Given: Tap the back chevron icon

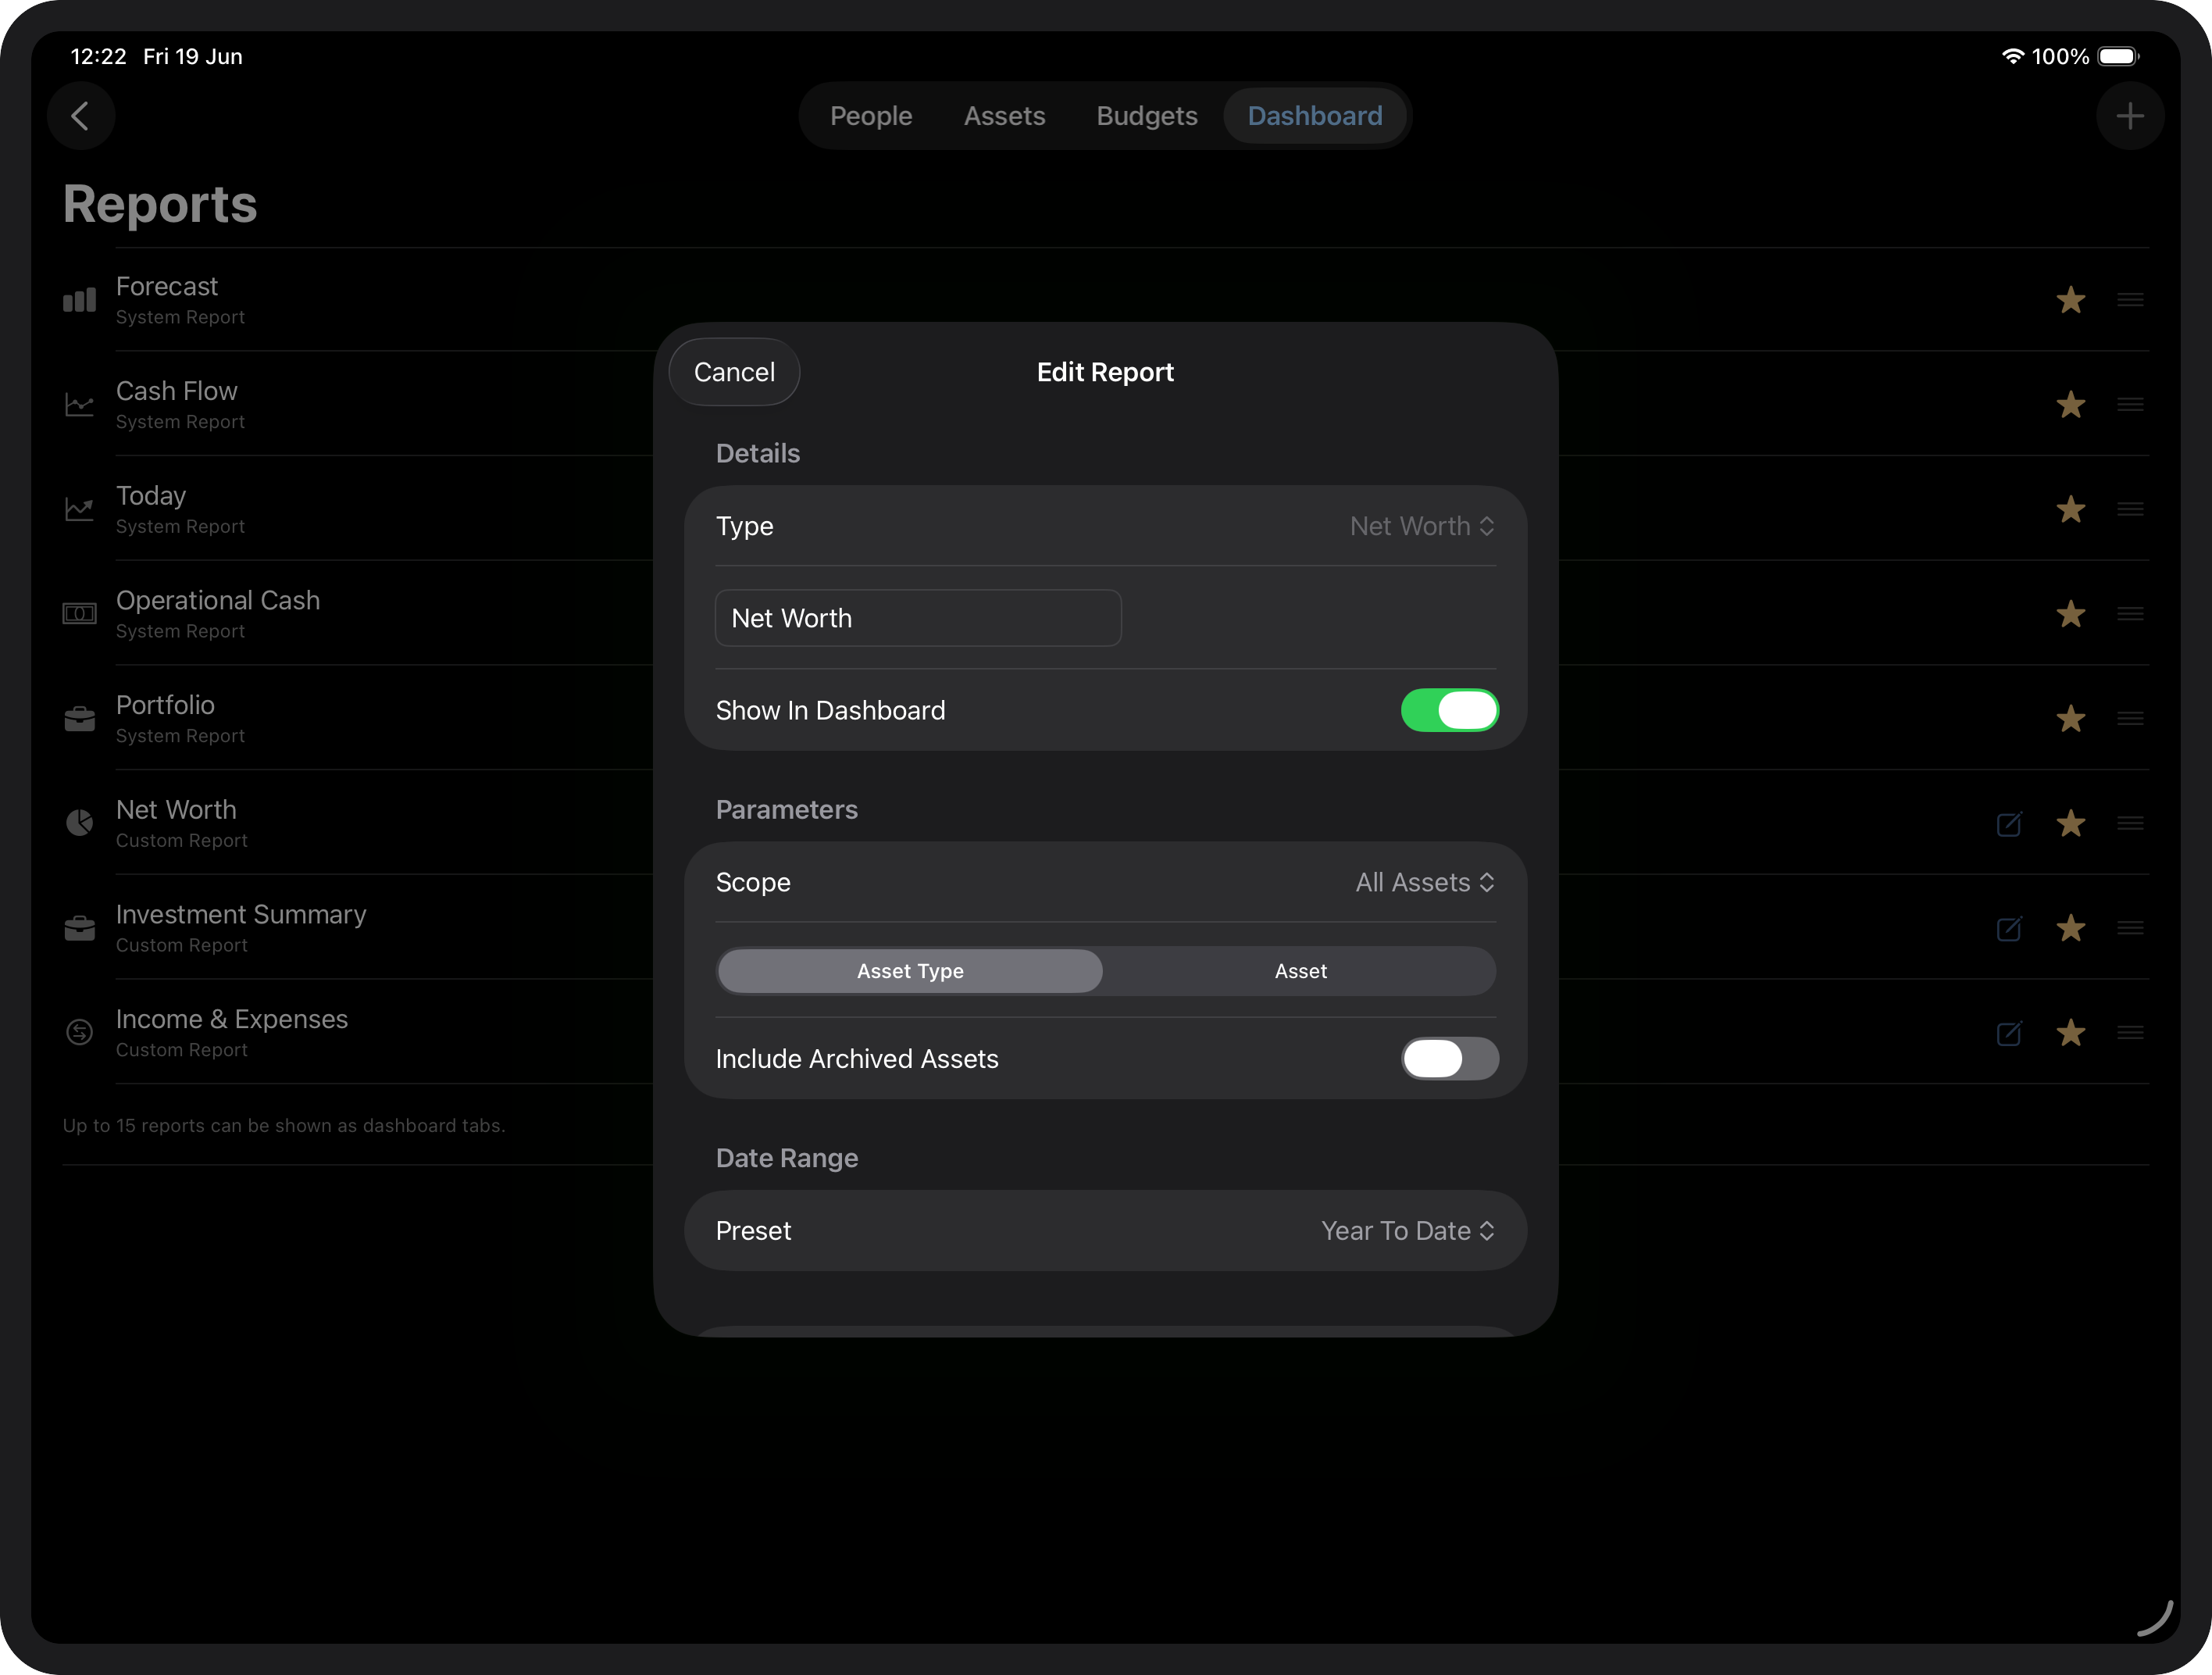Looking at the screenshot, I should pyautogui.click(x=80, y=116).
